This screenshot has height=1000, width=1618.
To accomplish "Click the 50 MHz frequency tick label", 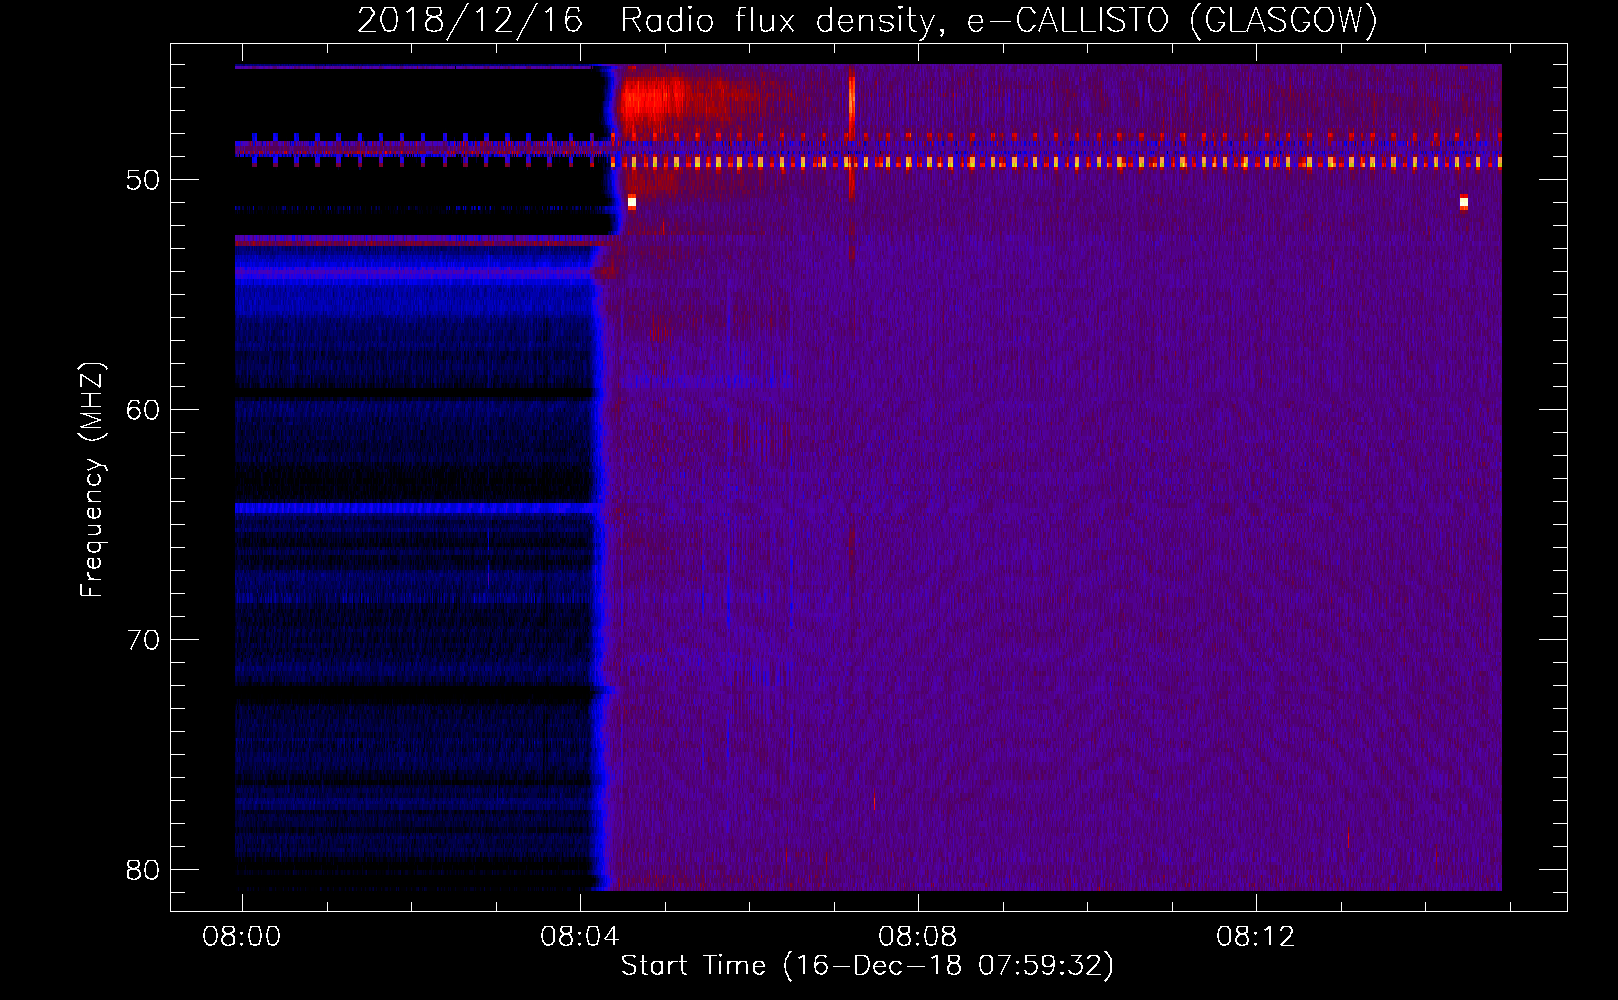I will pos(143,180).
